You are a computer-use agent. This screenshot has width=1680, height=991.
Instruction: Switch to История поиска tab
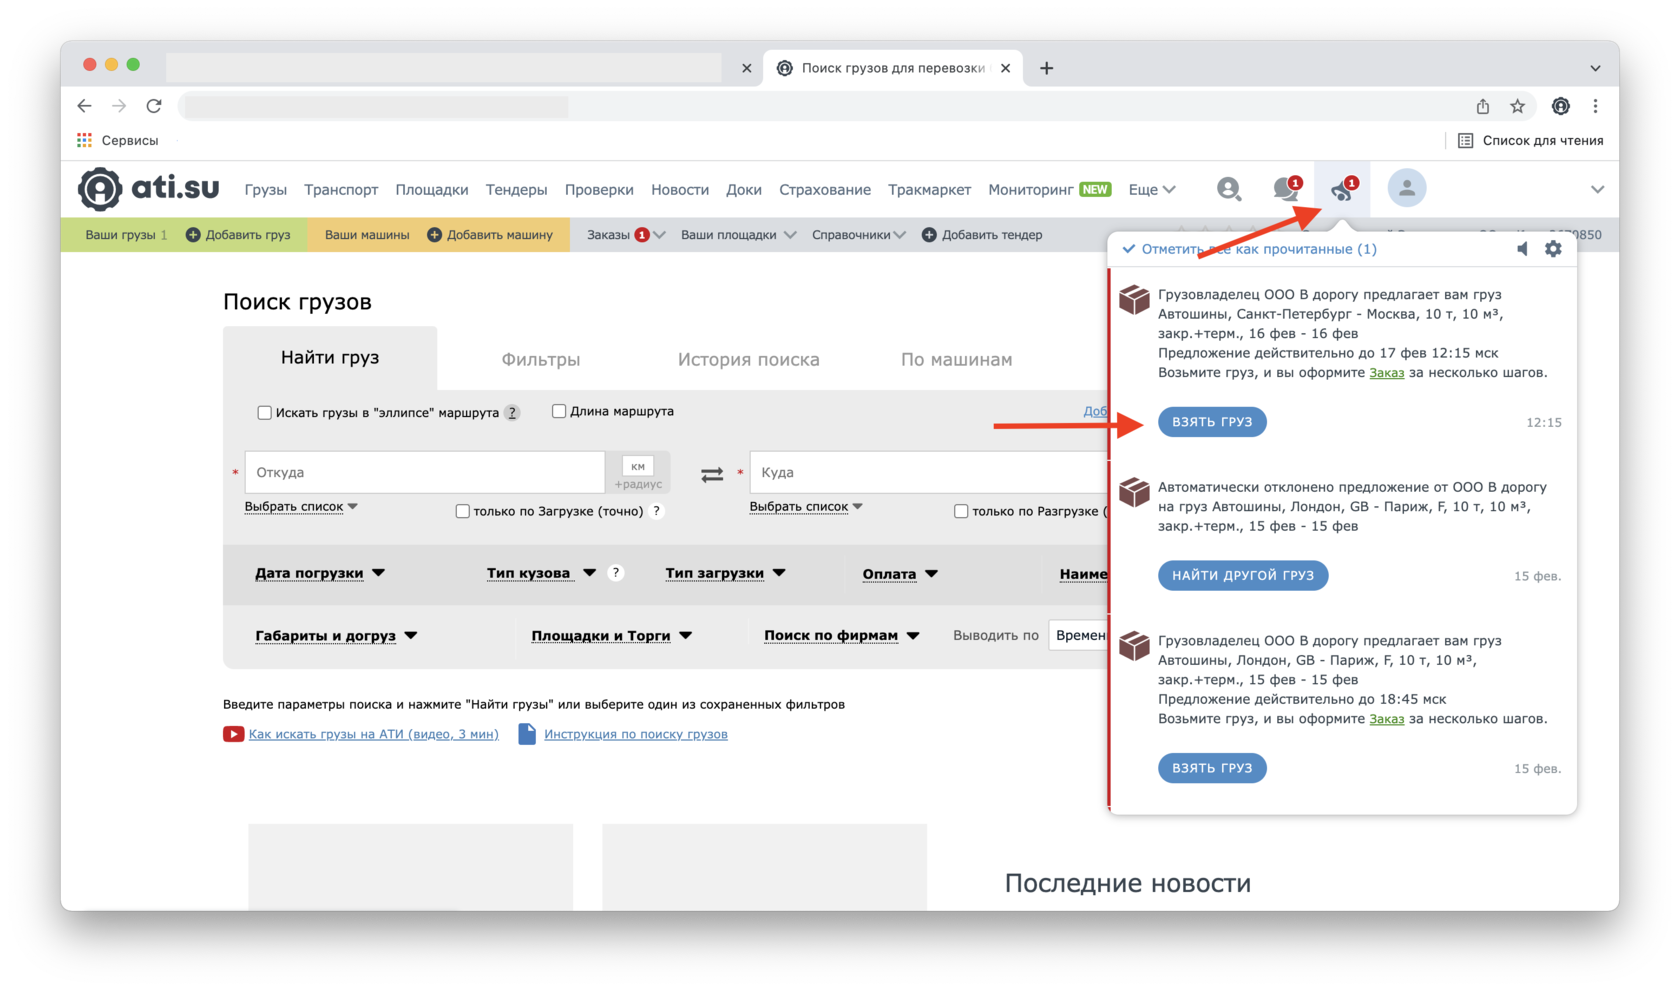click(749, 359)
